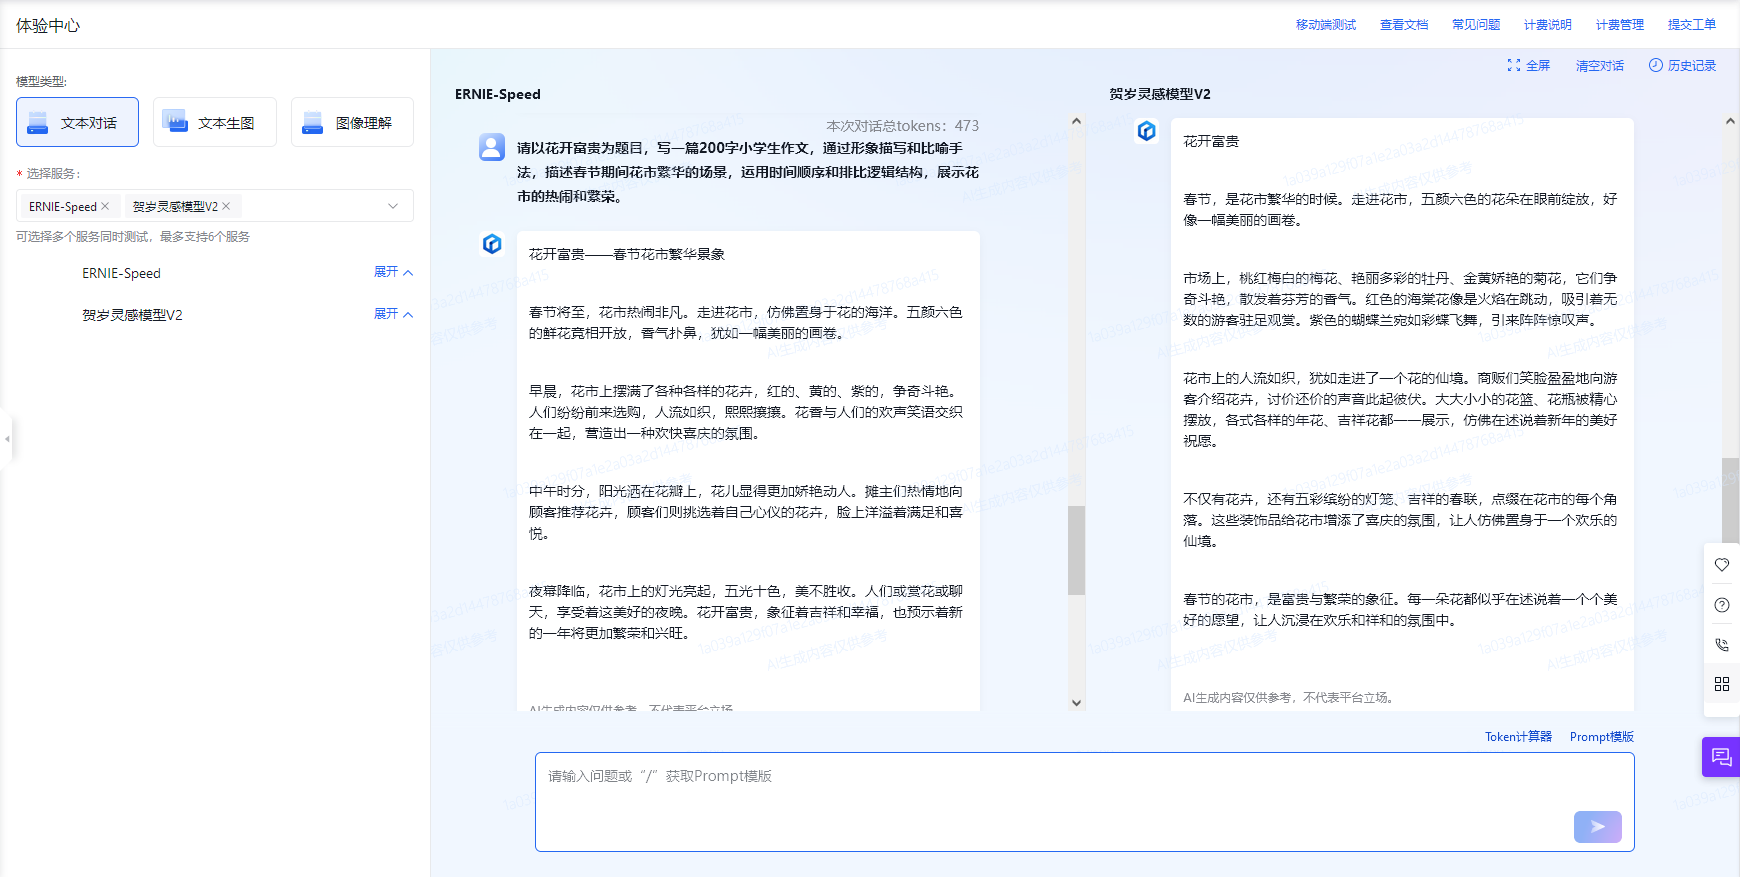Open the service selection dropdown arrow
The width and height of the screenshot is (1740, 877).
(393, 206)
